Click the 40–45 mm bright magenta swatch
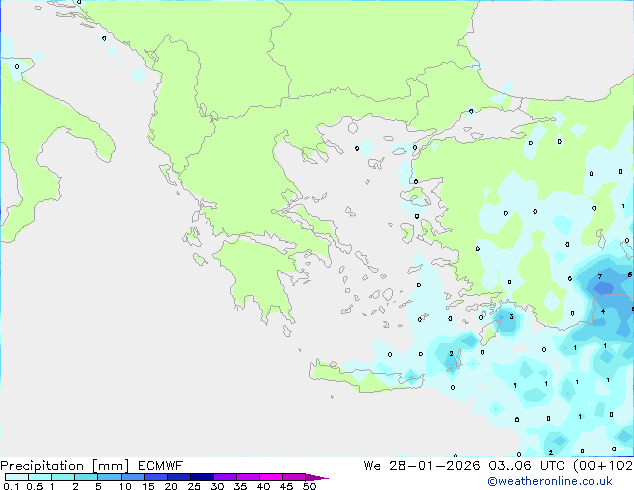The image size is (634, 490). click(271, 477)
